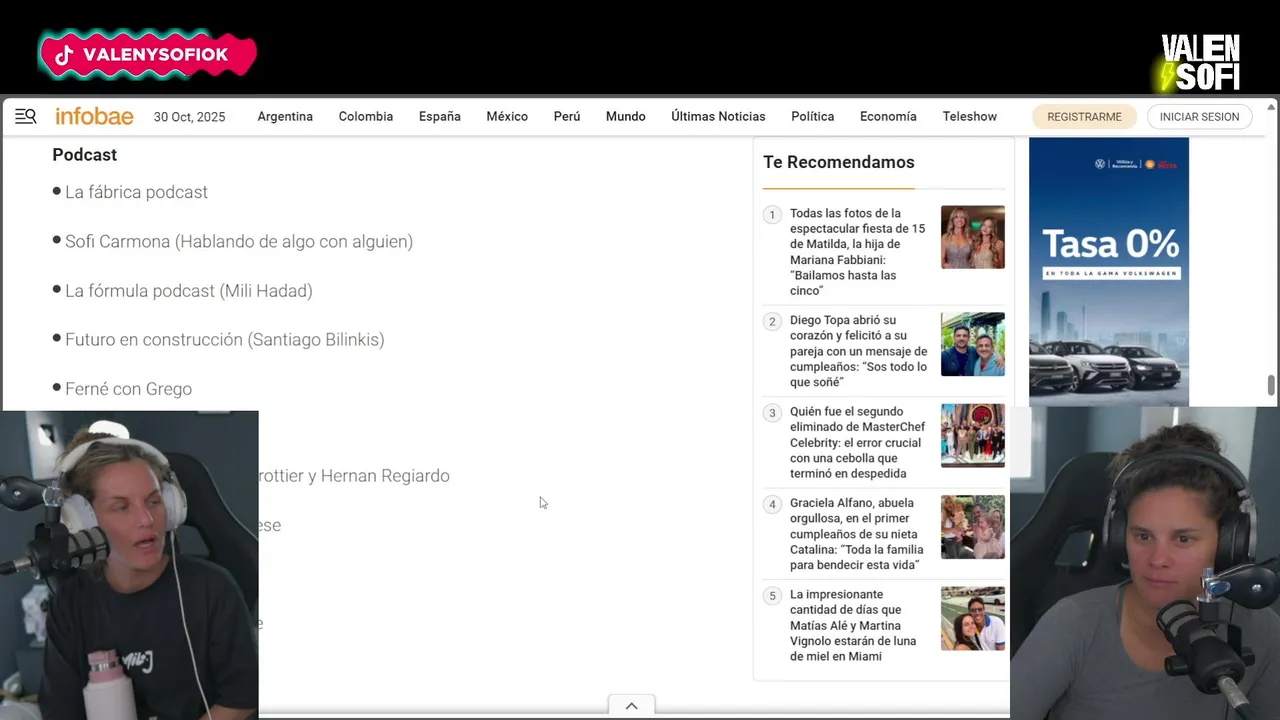Click the Graciela Alfano article thumbnail

click(x=973, y=527)
